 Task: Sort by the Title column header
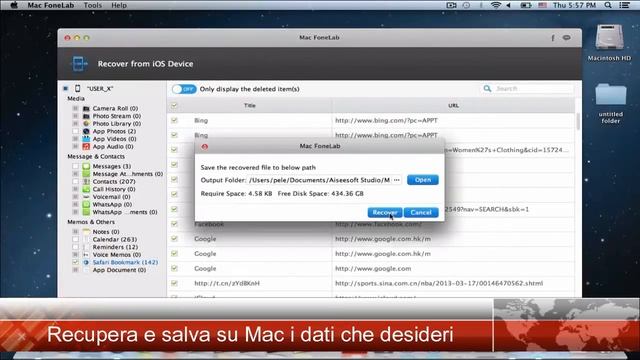(250, 105)
